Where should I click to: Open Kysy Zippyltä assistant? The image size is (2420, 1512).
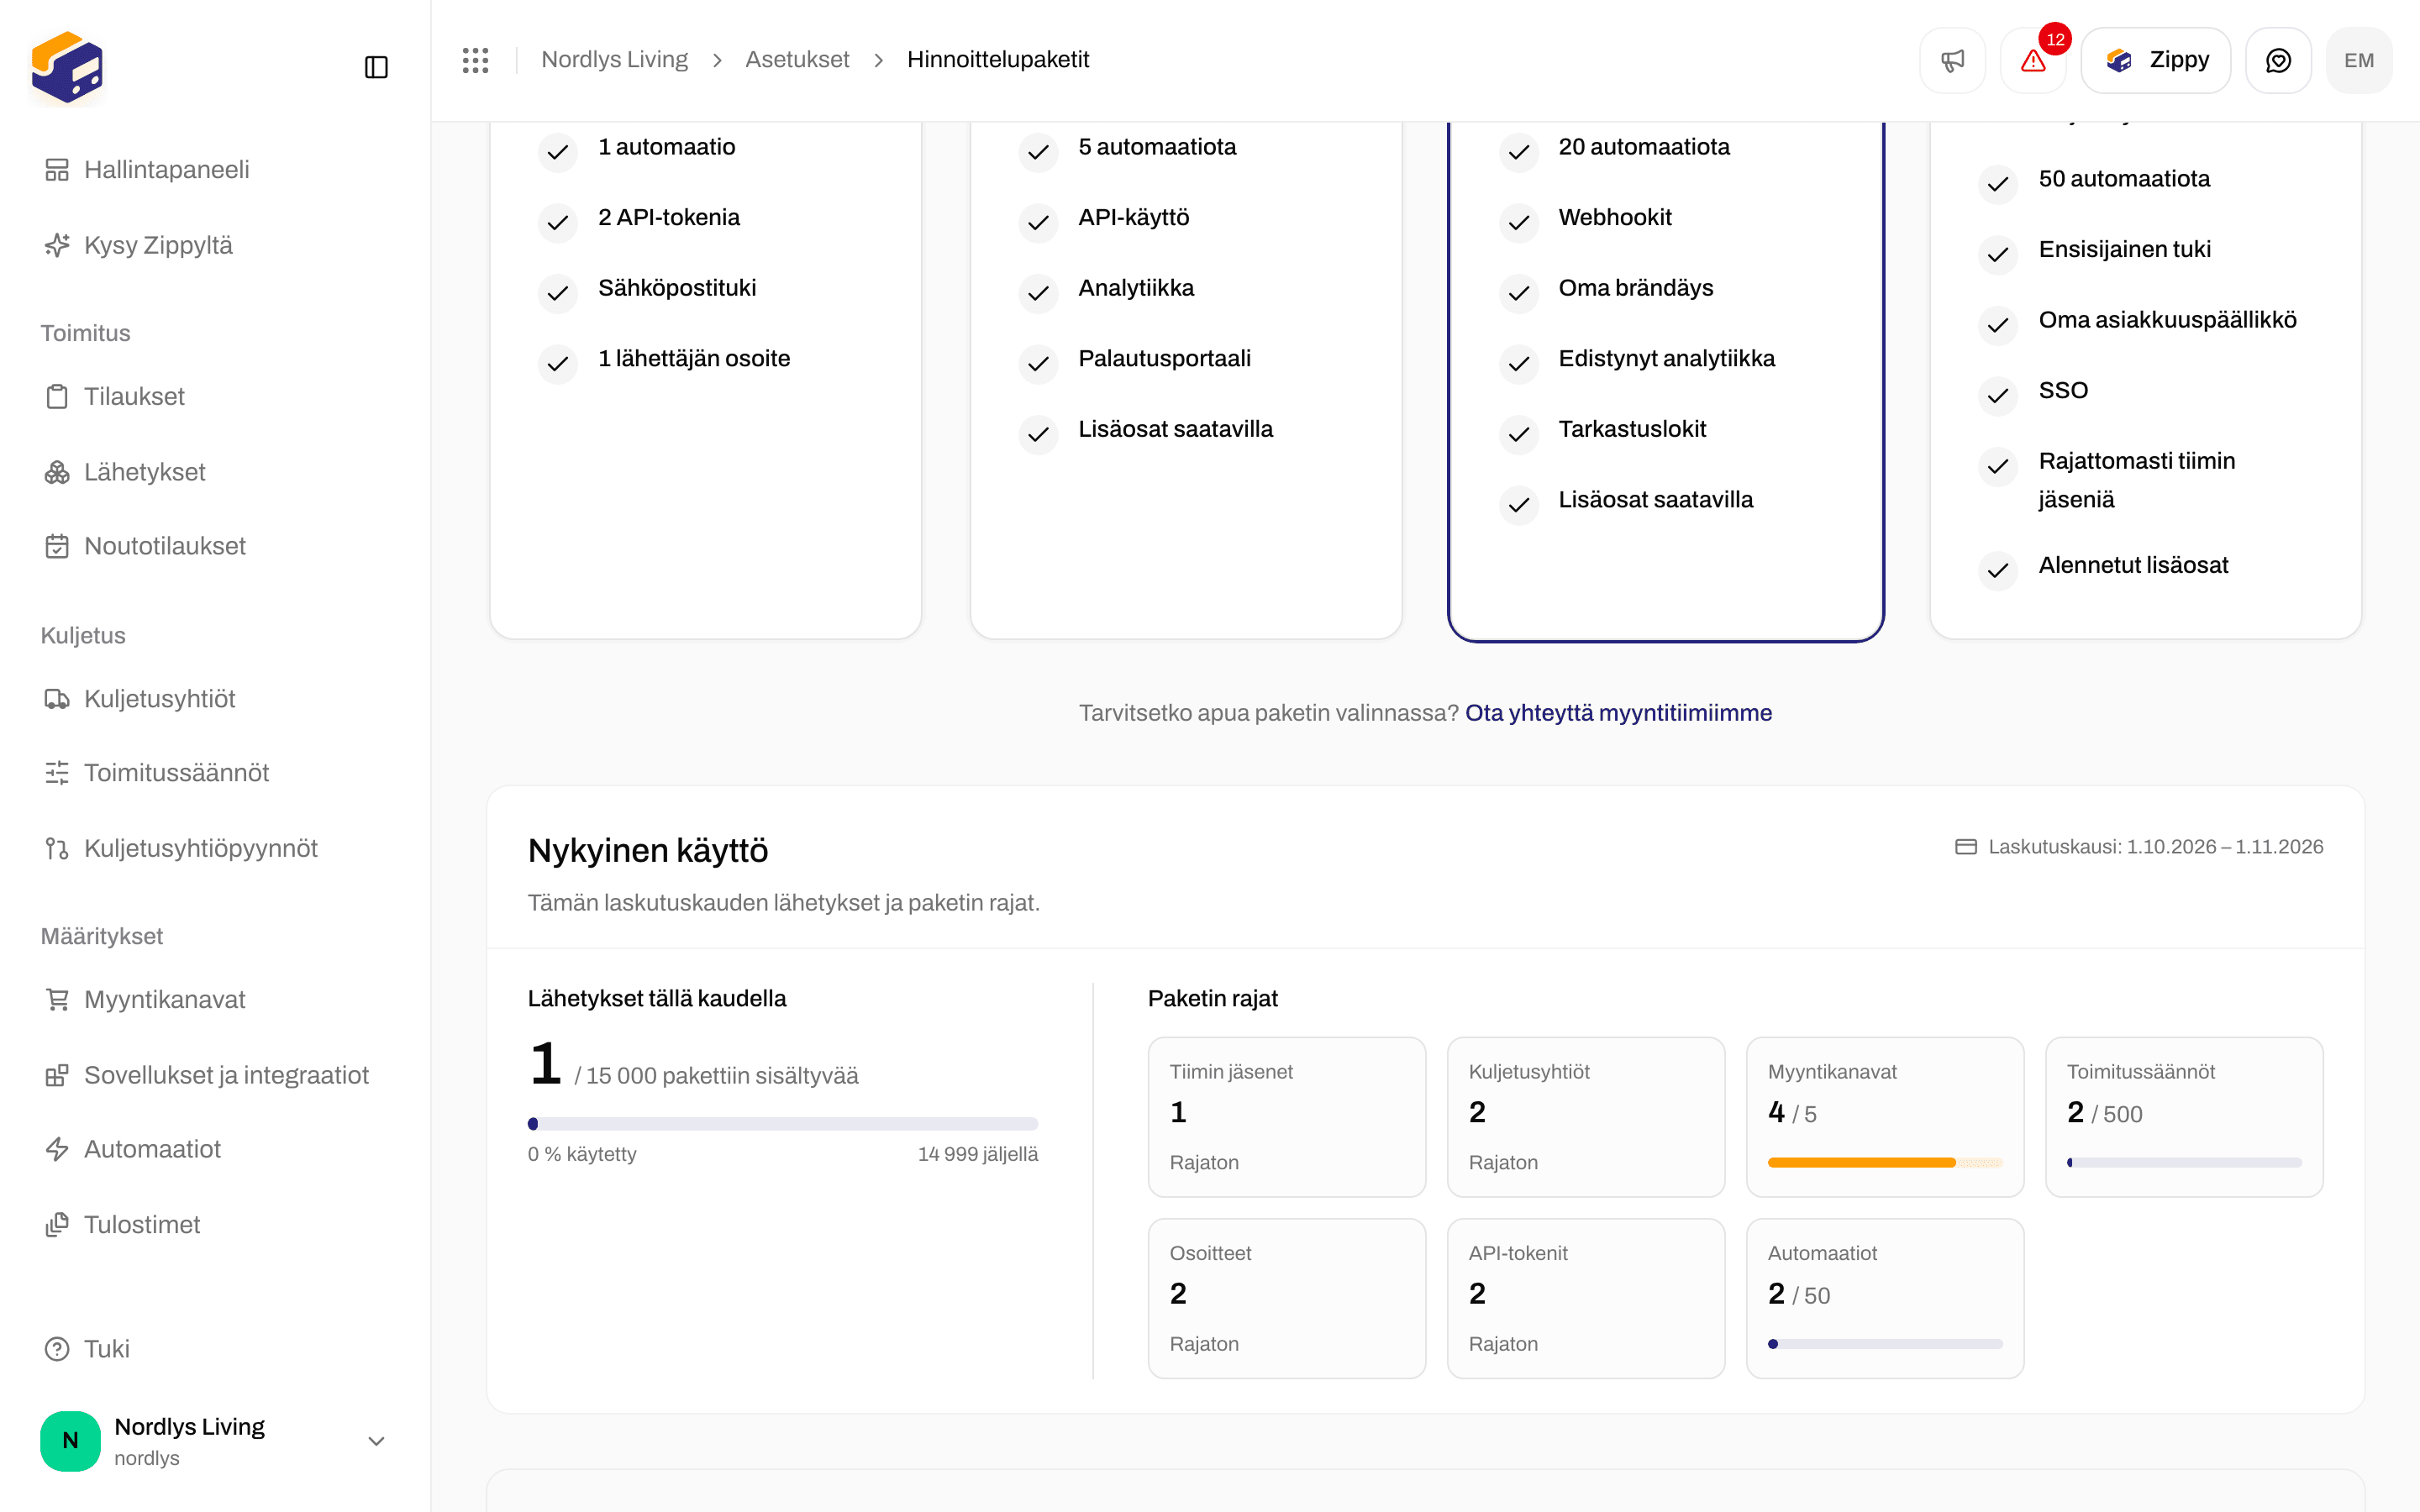(215, 245)
